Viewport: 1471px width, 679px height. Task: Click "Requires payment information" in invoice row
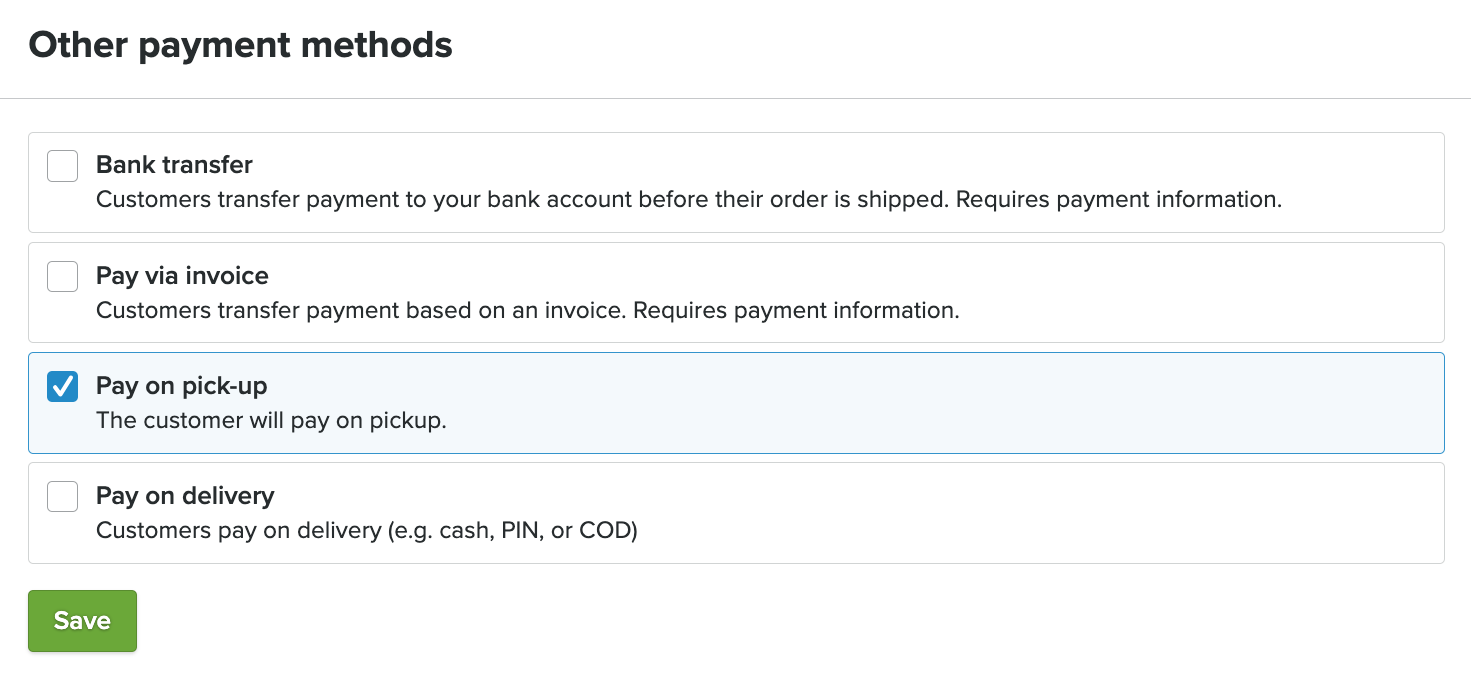coord(796,310)
